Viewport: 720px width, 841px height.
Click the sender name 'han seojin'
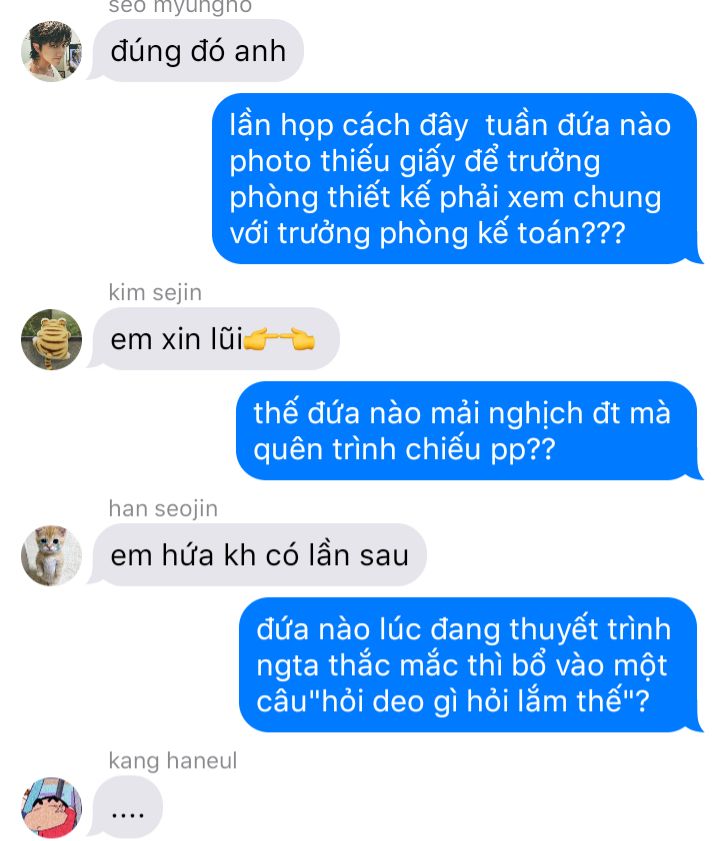pos(163,508)
